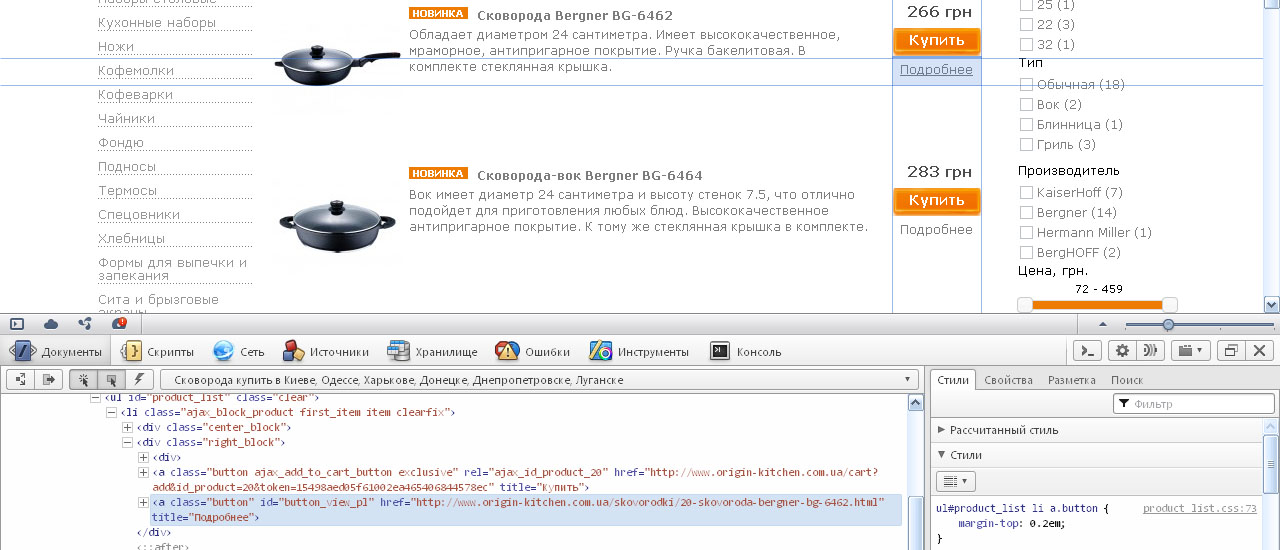
Task: Click the right price range slider handle
Action: [1170, 305]
